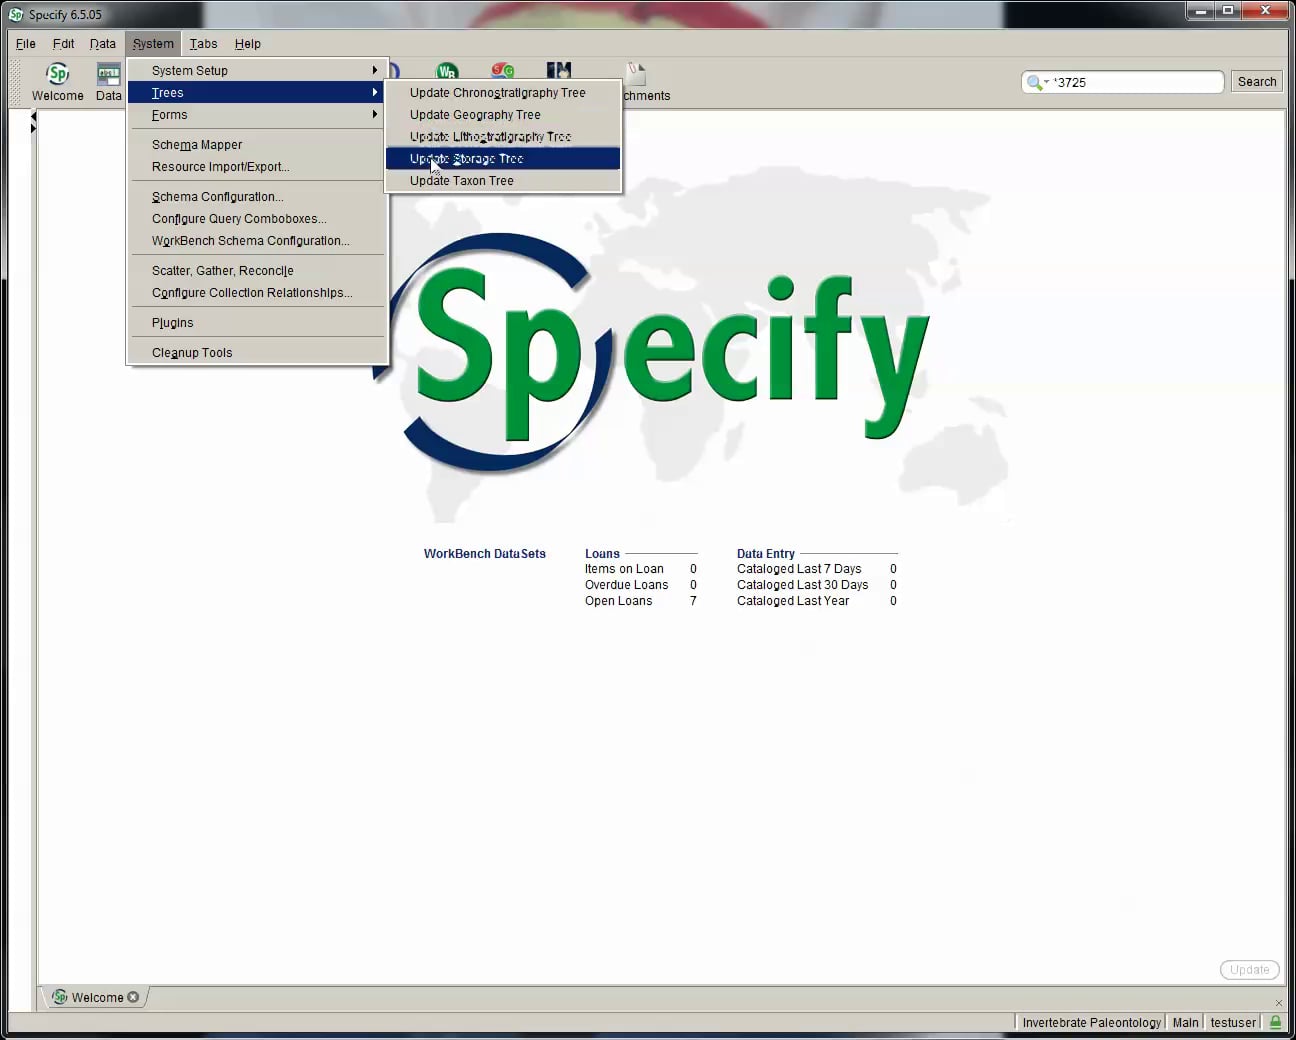Open the File menu
Viewport: 1296px width, 1040px height.
(x=26, y=43)
